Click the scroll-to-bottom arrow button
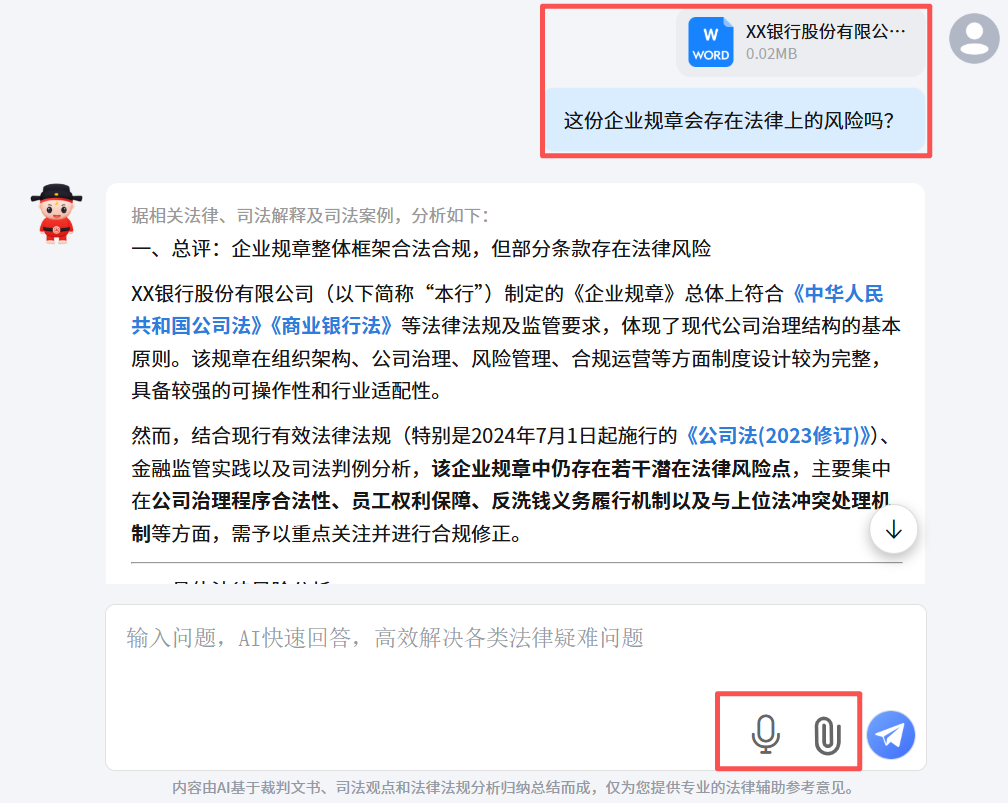The width and height of the screenshot is (1008, 803). coord(894,530)
